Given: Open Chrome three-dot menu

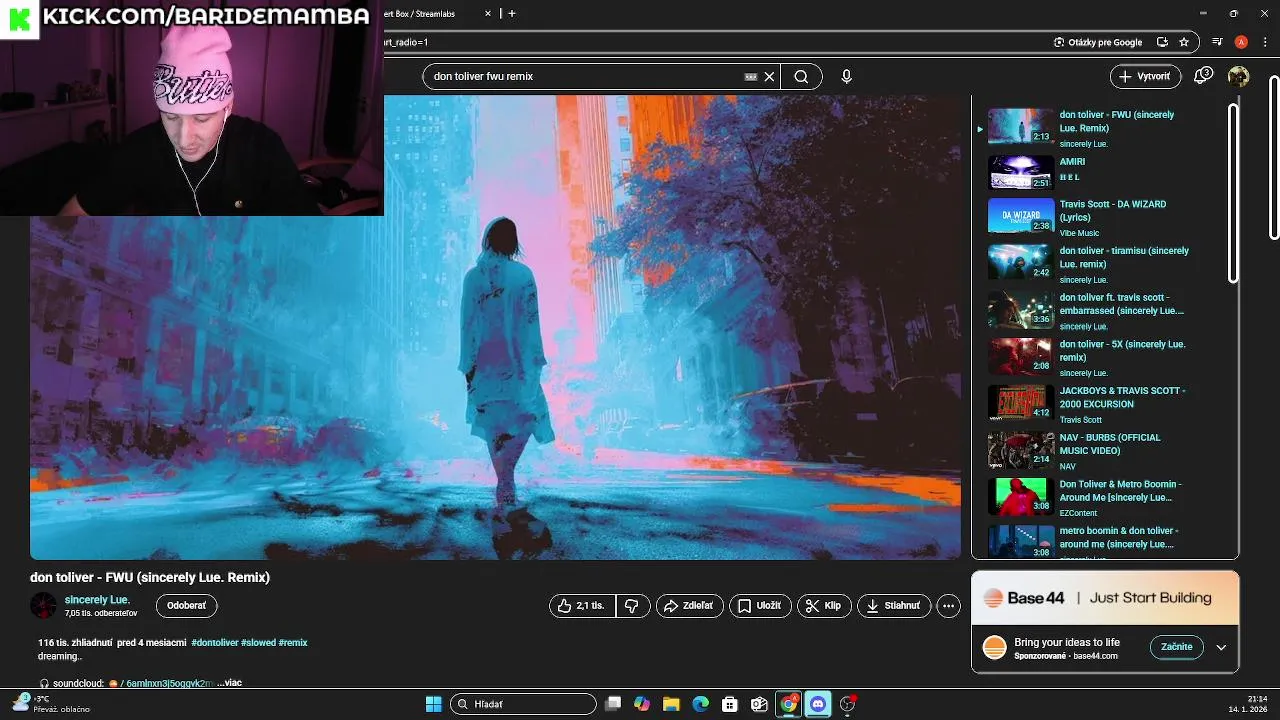Looking at the screenshot, I should [x=1263, y=42].
